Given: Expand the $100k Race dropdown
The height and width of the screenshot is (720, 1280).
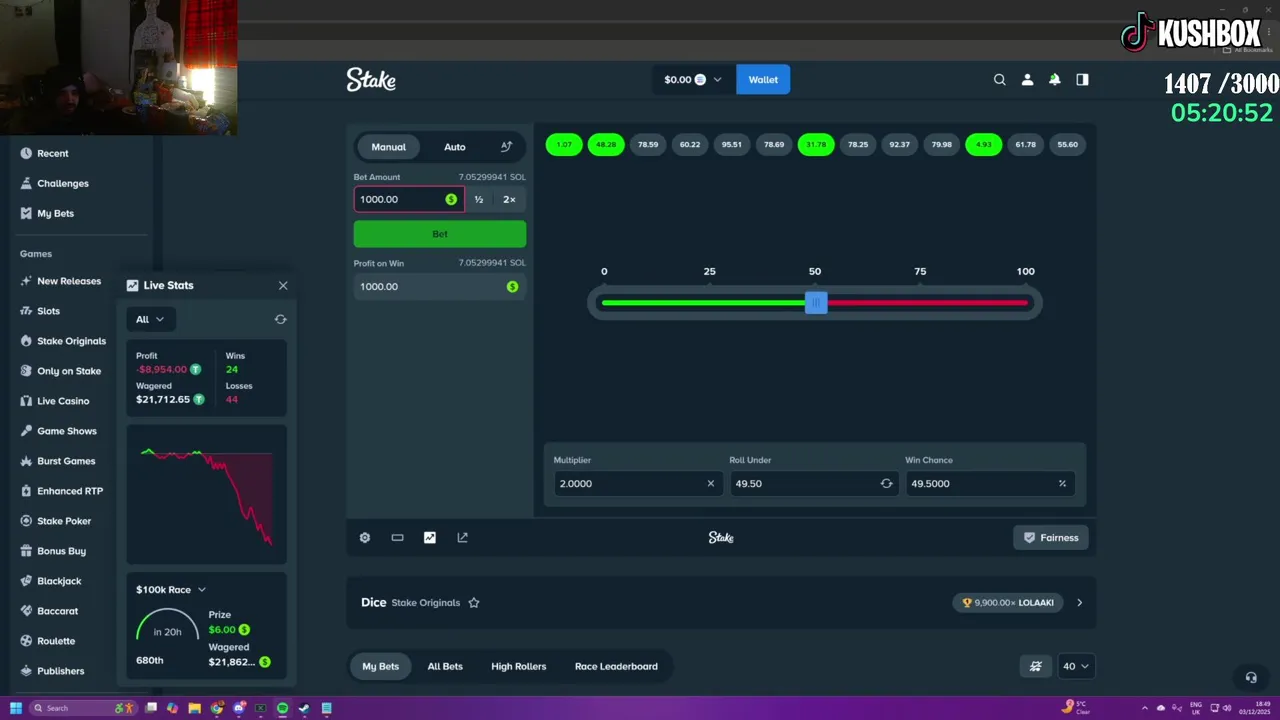Looking at the screenshot, I should [x=171, y=590].
